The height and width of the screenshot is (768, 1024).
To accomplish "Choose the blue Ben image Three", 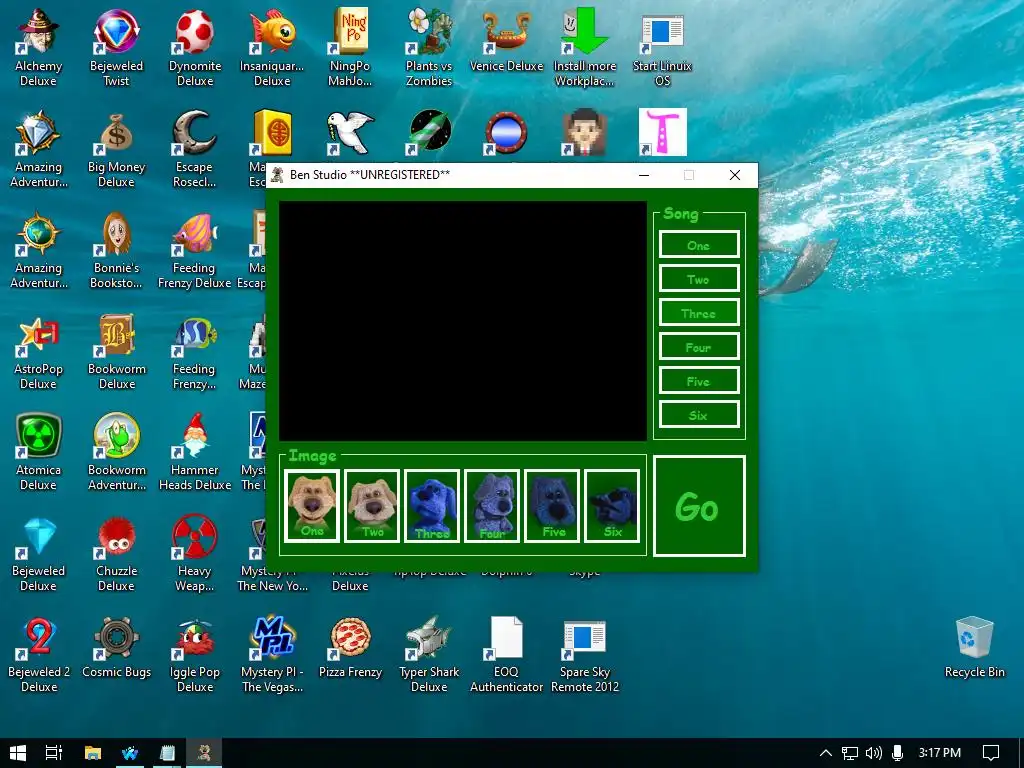I will 432,505.
